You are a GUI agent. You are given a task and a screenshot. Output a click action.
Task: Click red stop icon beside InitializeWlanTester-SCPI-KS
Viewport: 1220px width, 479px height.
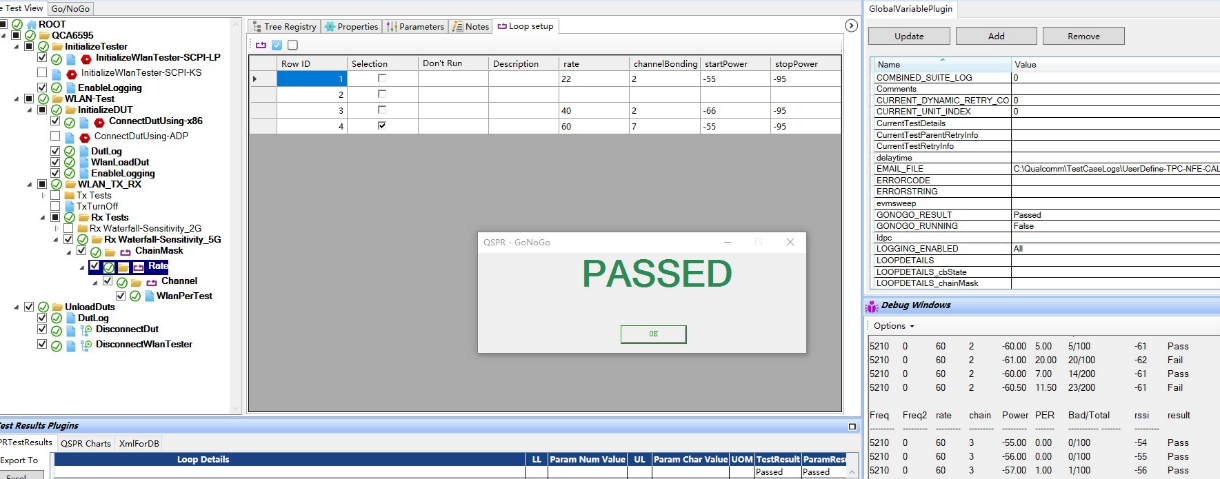(x=71, y=74)
